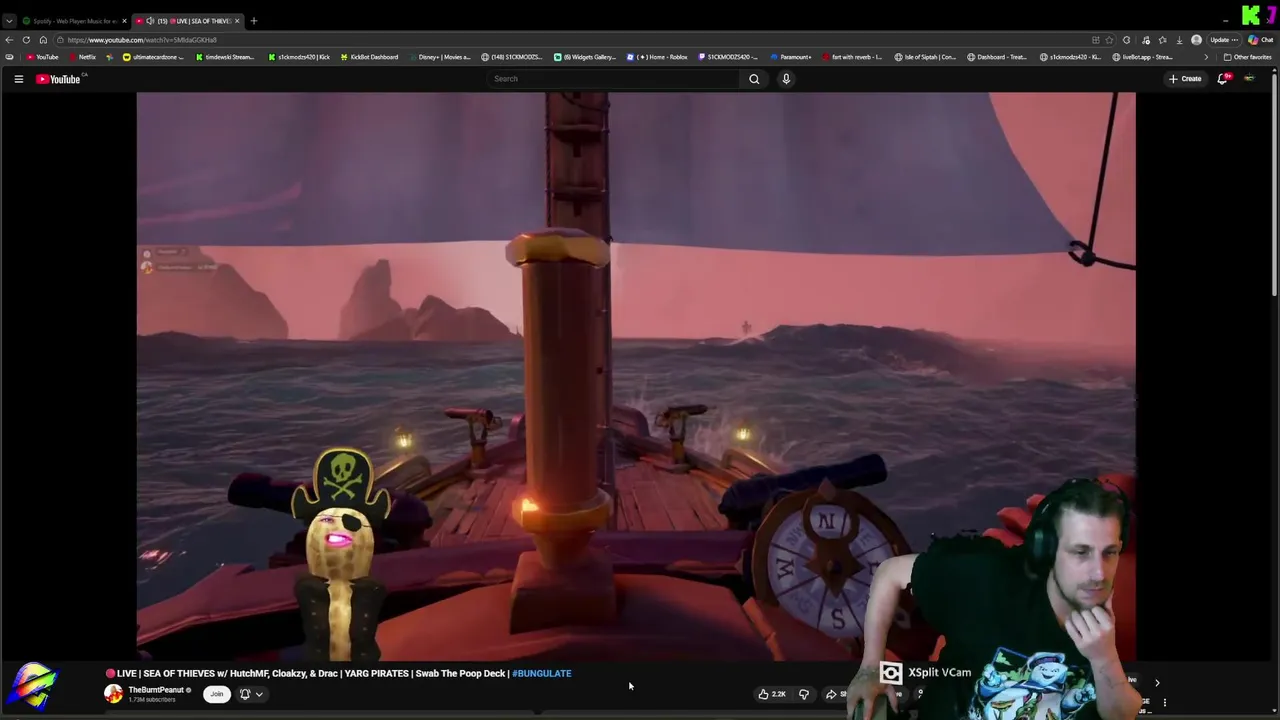
Task: Open YouTube notifications bell
Action: (1223, 79)
